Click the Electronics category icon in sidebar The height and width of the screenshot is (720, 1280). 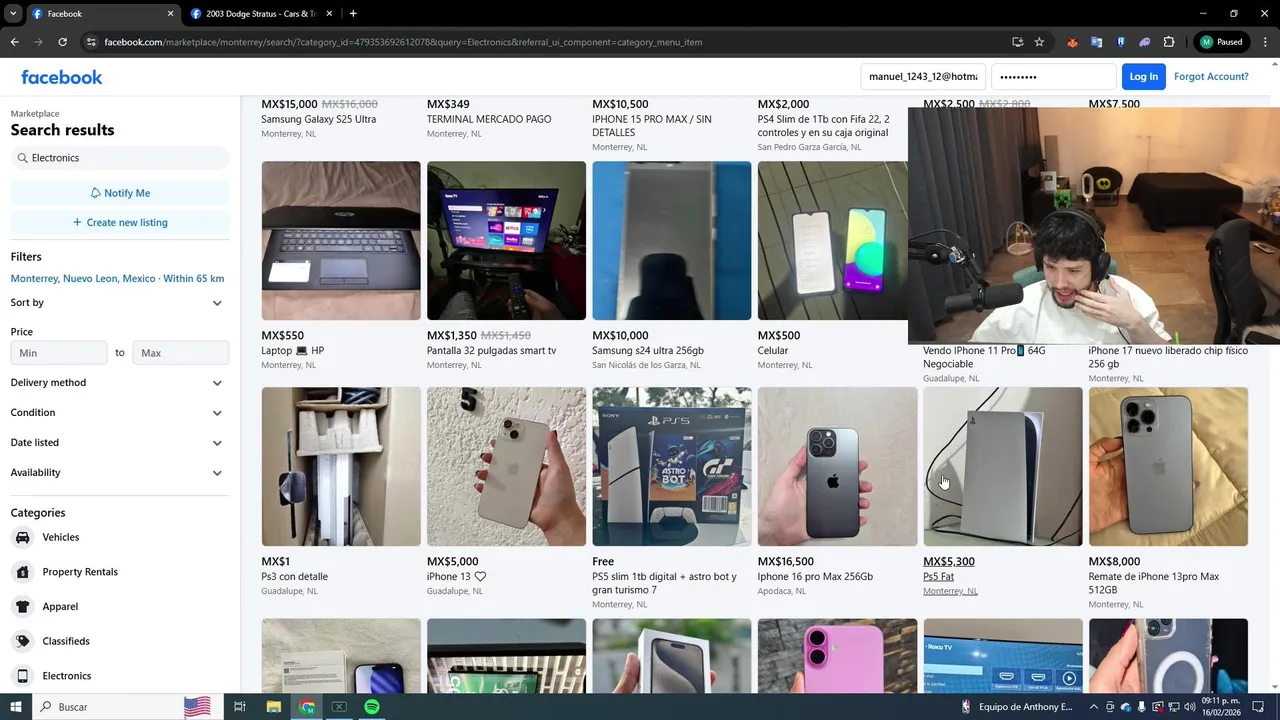click(22, 676)
